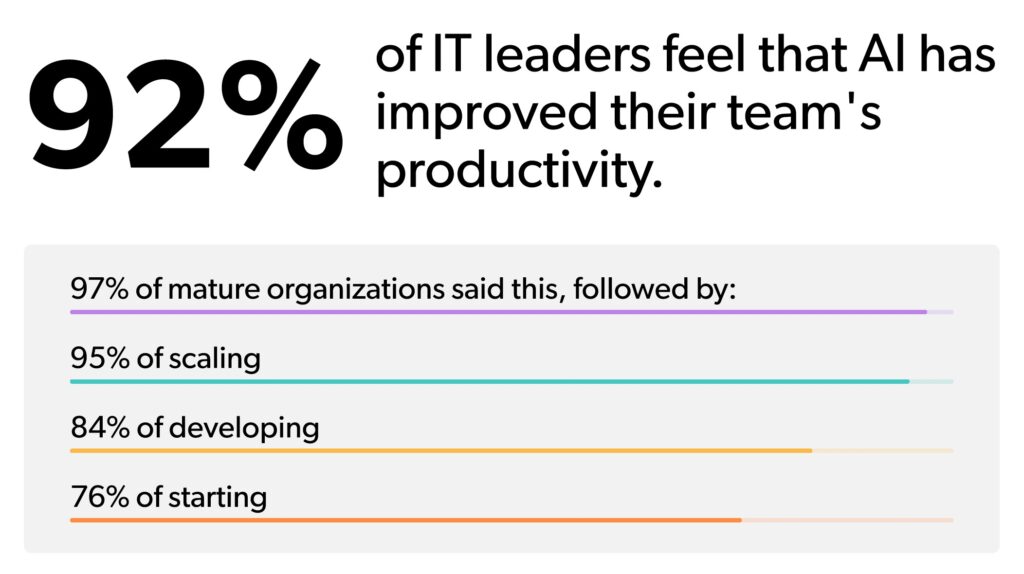Click the percent sign in 92%
This screenshot has width=1024, height=574.
pyautogui.click(x=282, y=115)
